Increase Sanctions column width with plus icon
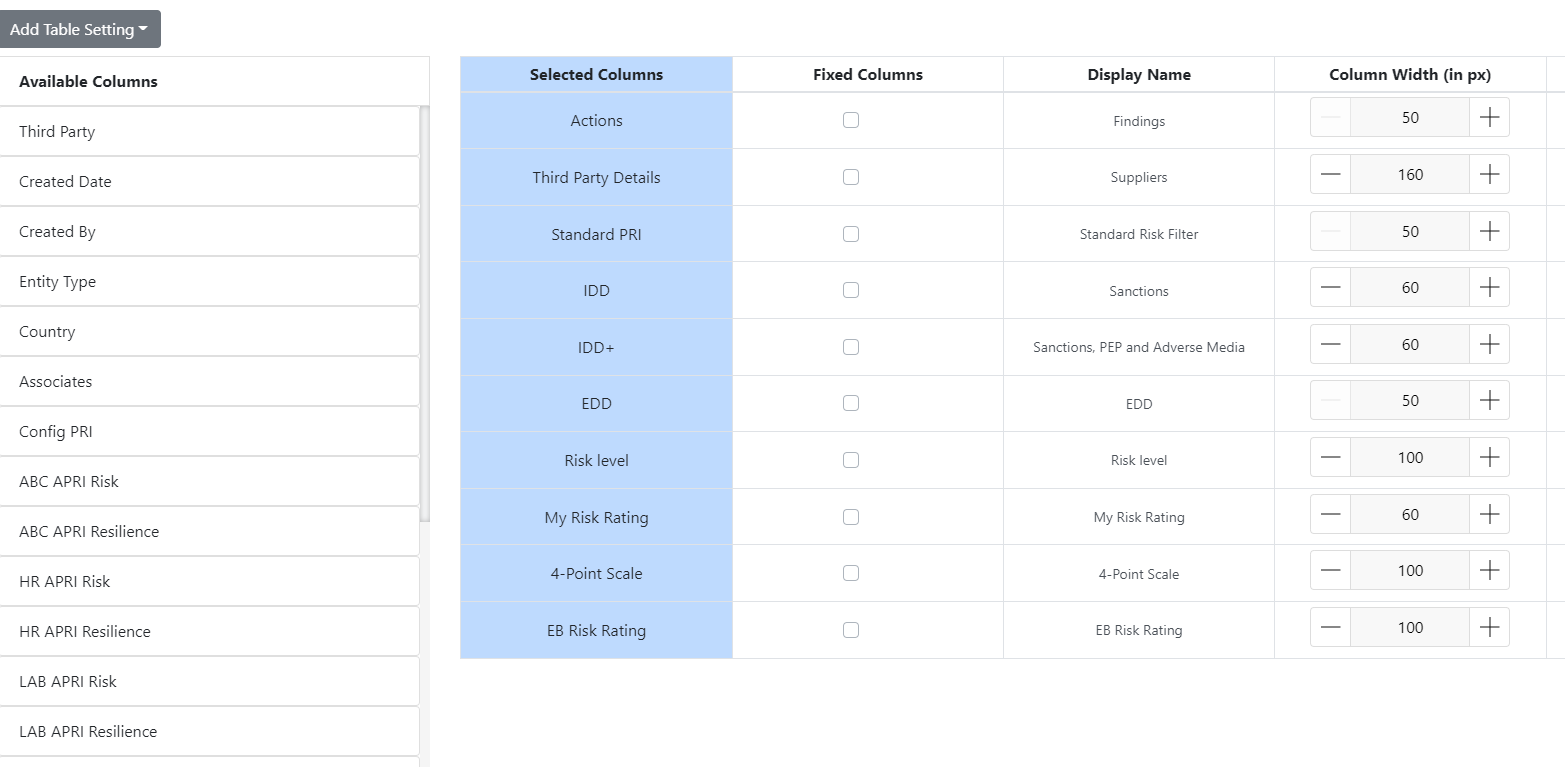 click(x=1489, y=287)
